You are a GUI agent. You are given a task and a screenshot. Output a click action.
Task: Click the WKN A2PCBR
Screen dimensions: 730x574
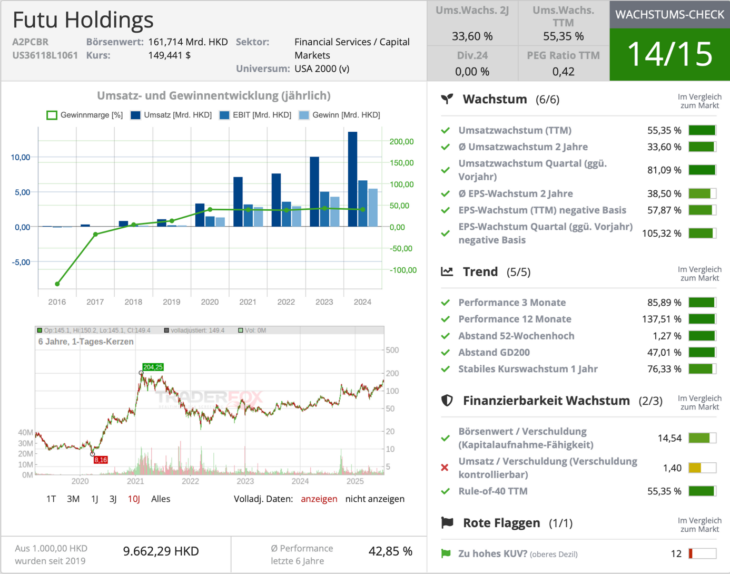[30, 42]
